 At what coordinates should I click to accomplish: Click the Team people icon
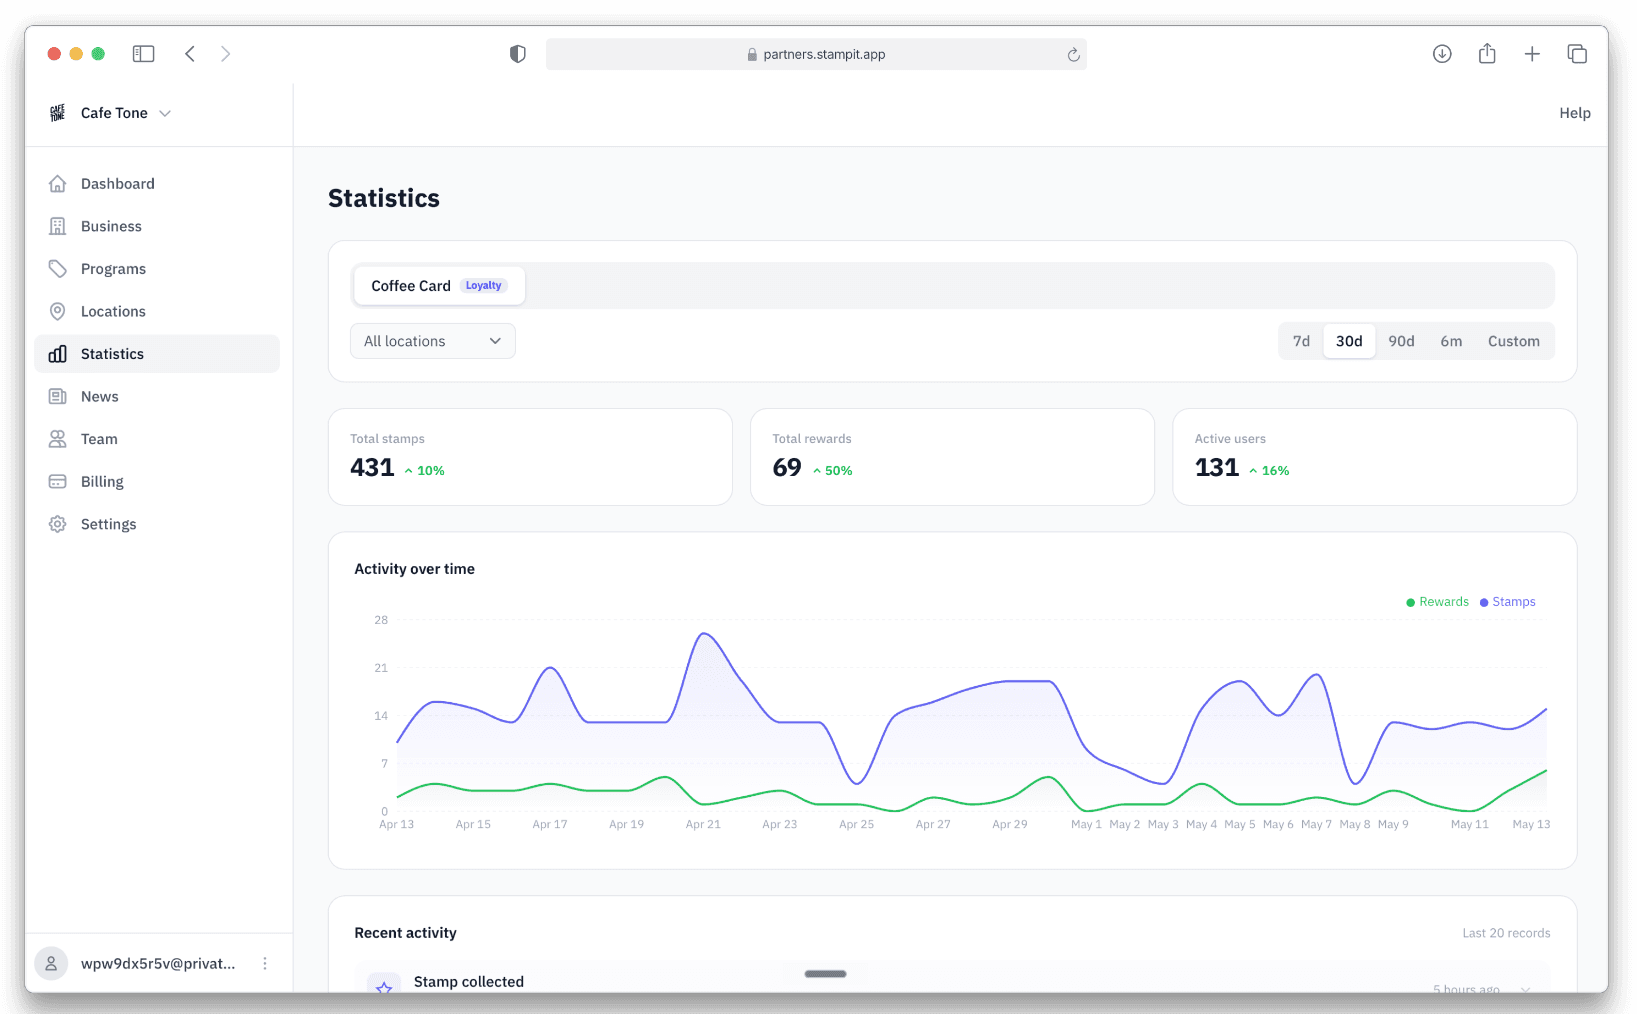click(58, 439)
